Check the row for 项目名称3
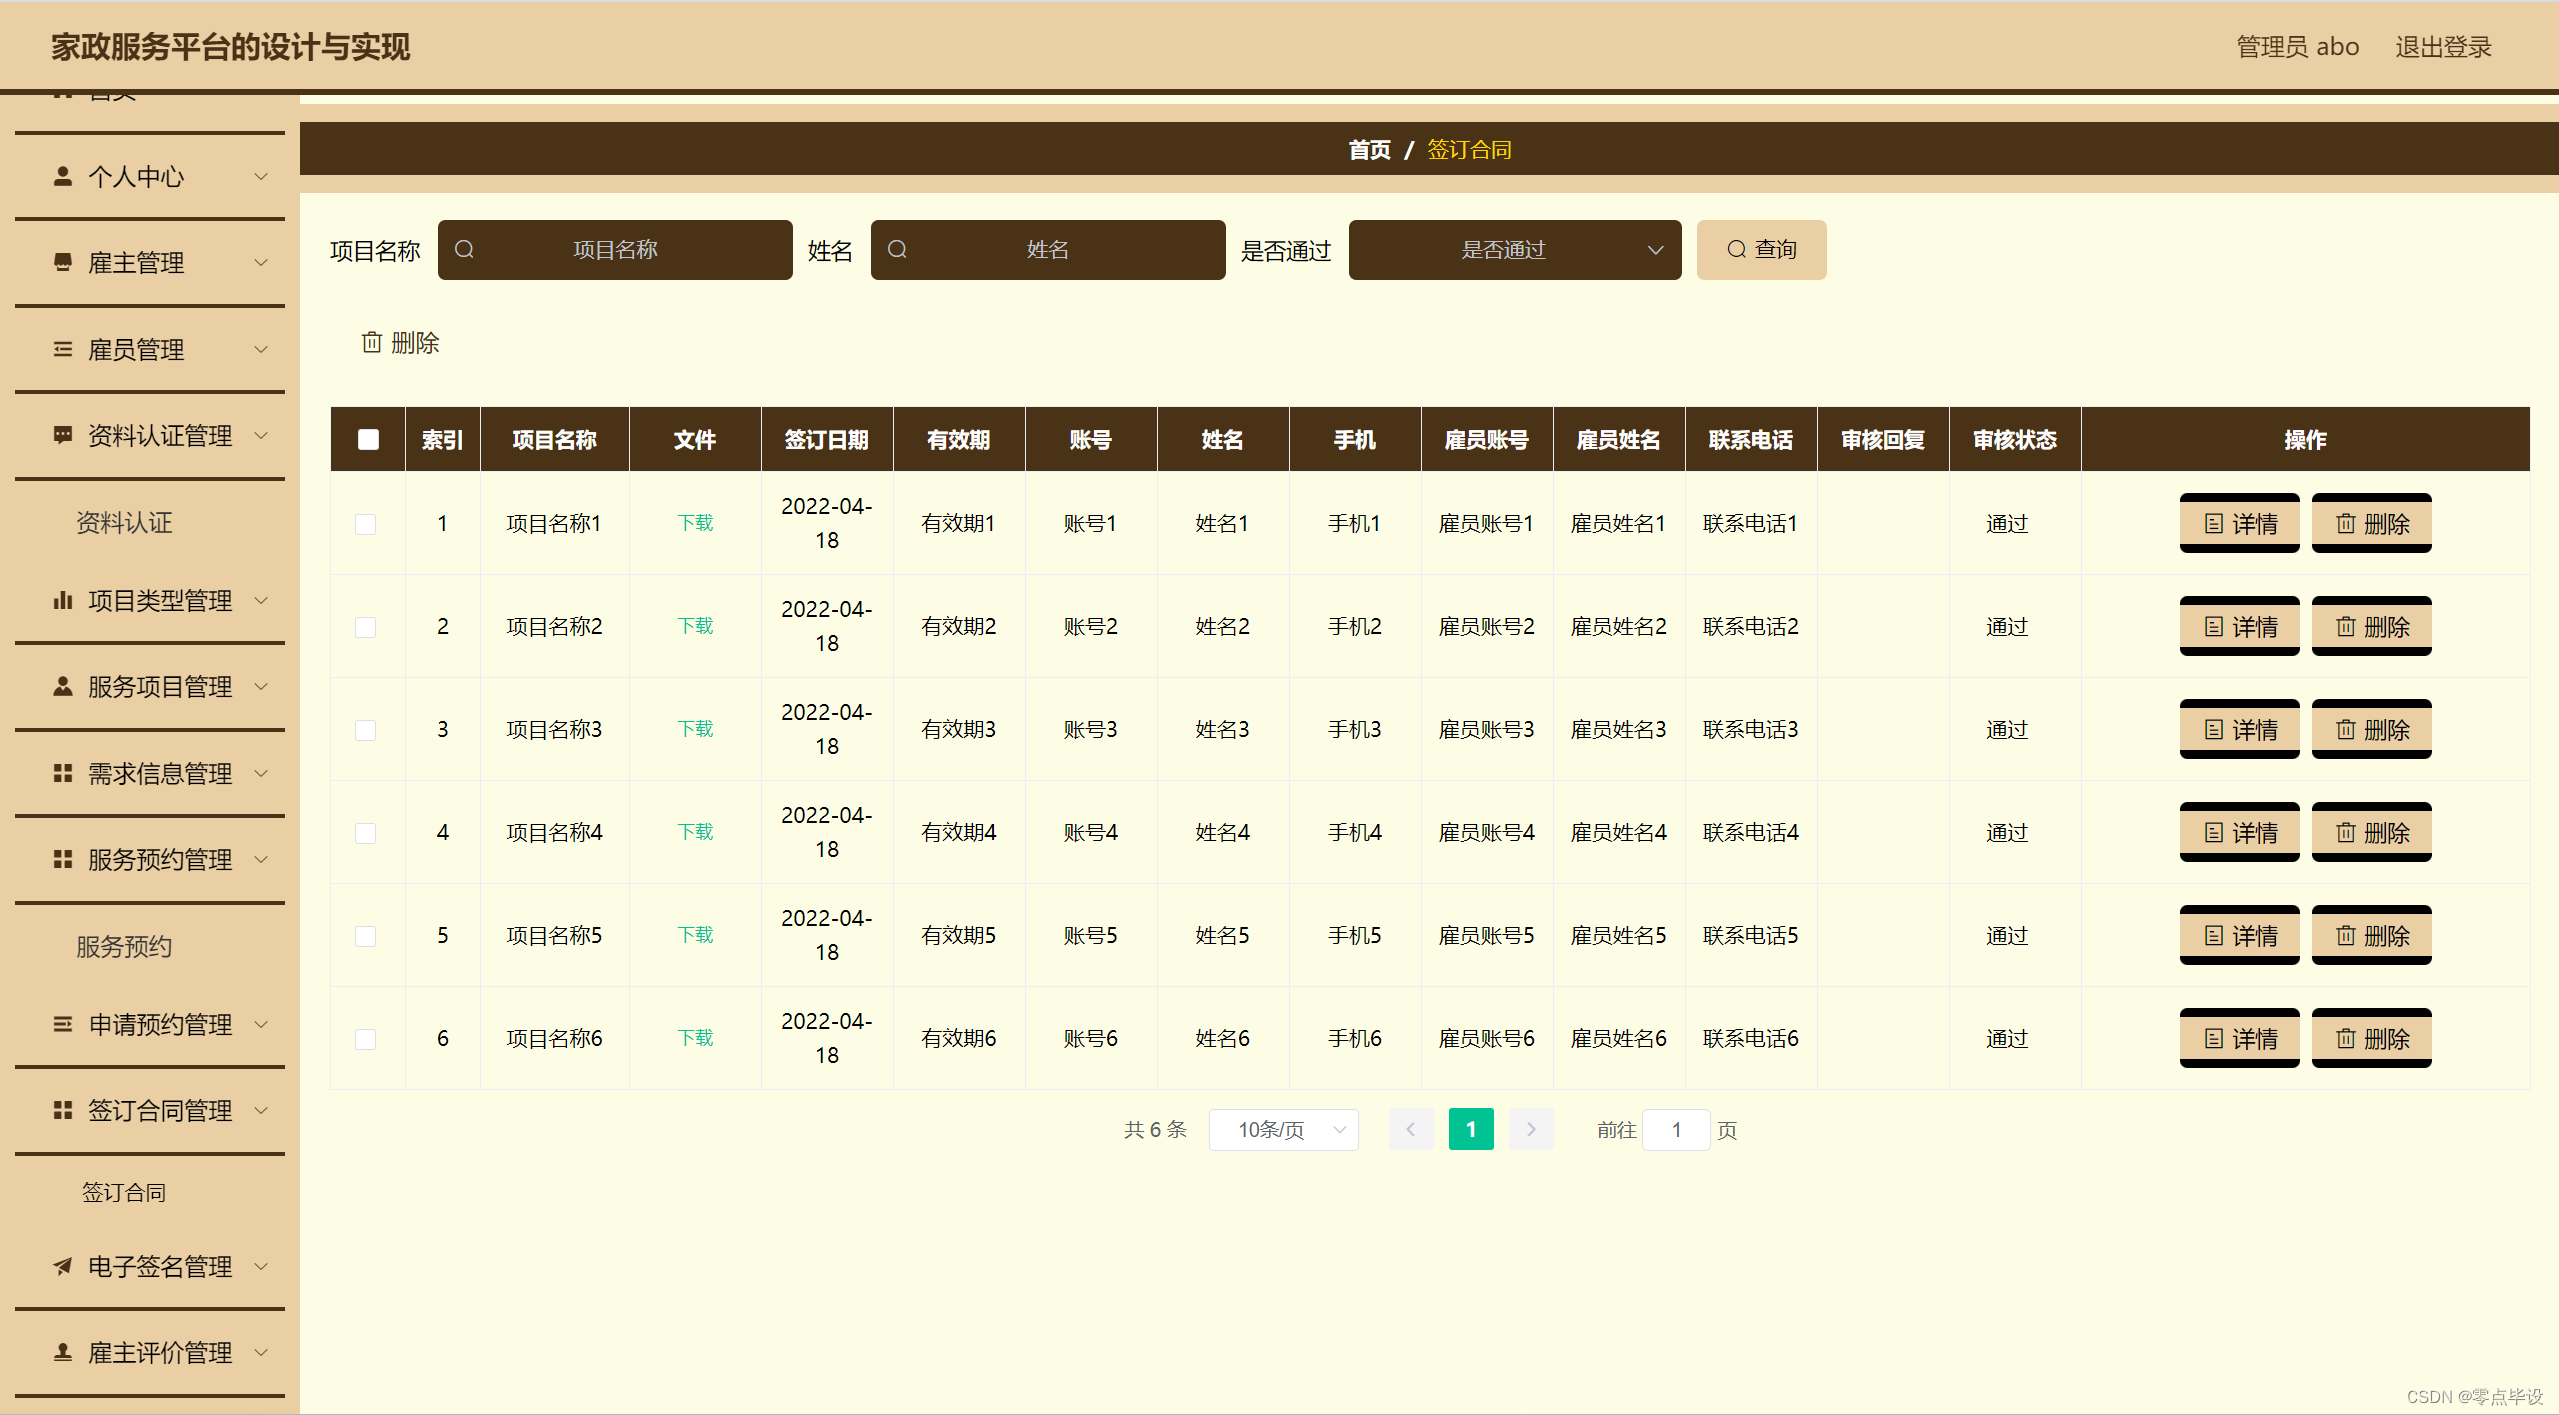The image size is (2559, 1415). [x=366, y=730]
